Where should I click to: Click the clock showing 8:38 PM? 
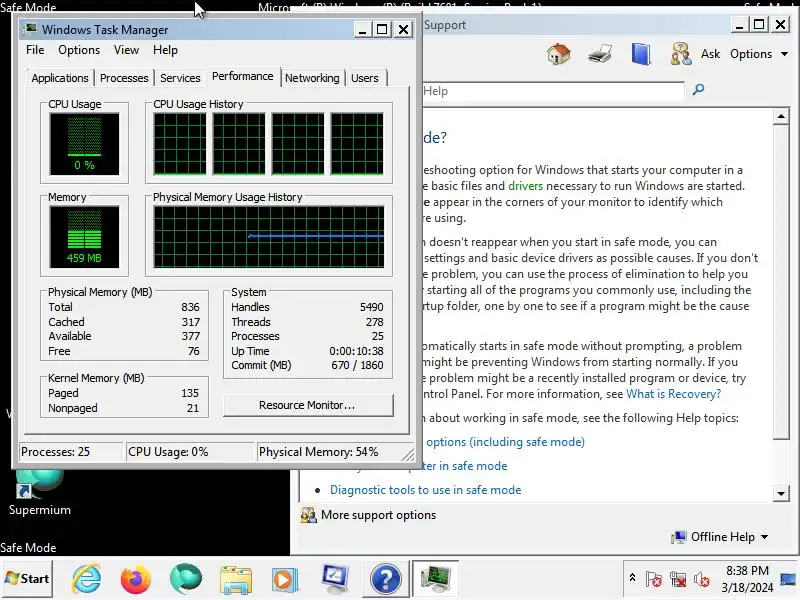pyautogui.click(x=747, y=570)
